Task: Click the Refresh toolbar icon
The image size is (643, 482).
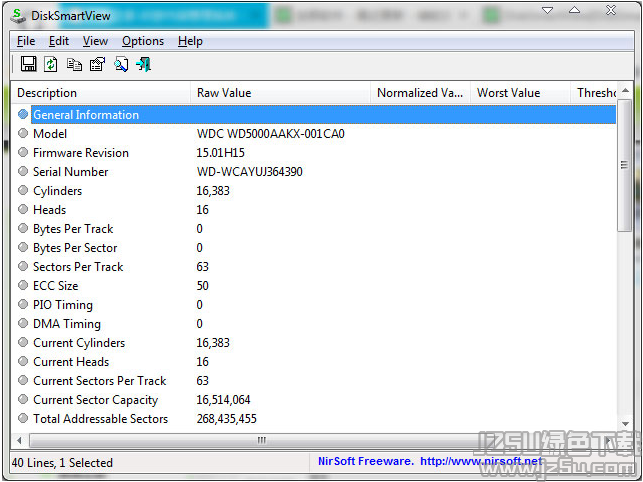Action: coord(51,64)
